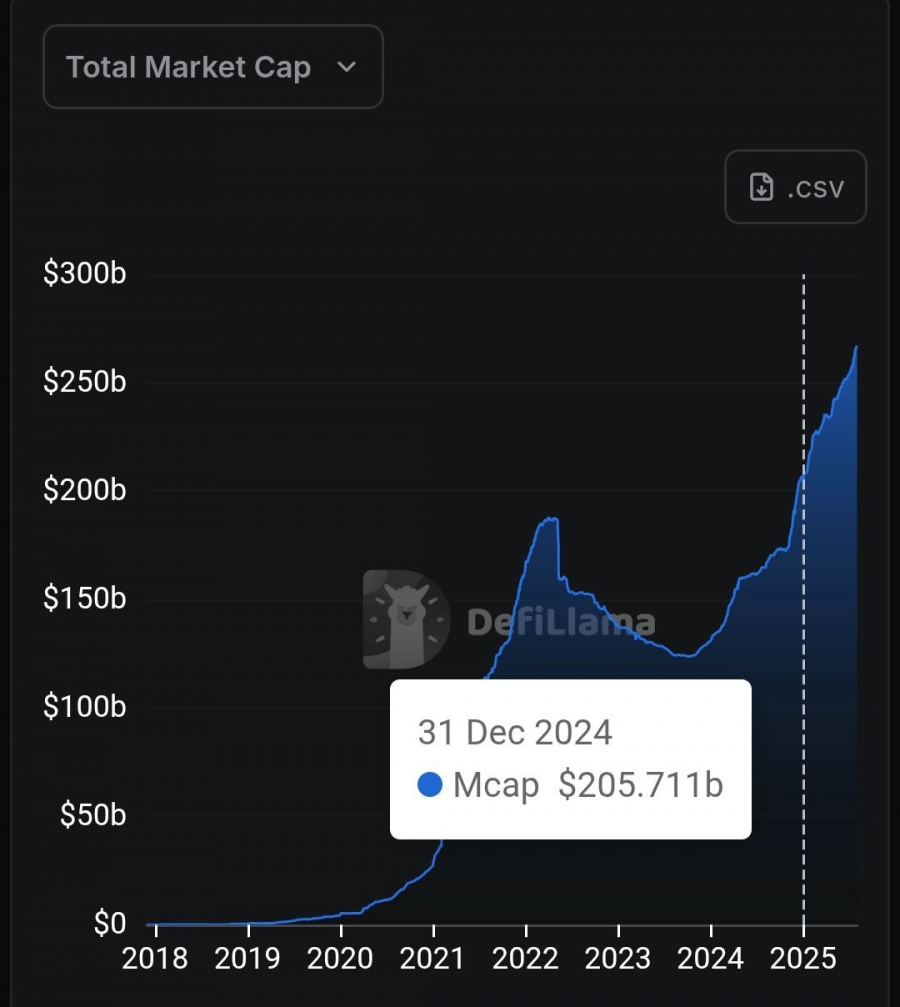Select the 2020 x-axis label
The height and width of the screenshot is (1007, 900).
(x=340, y=958)
